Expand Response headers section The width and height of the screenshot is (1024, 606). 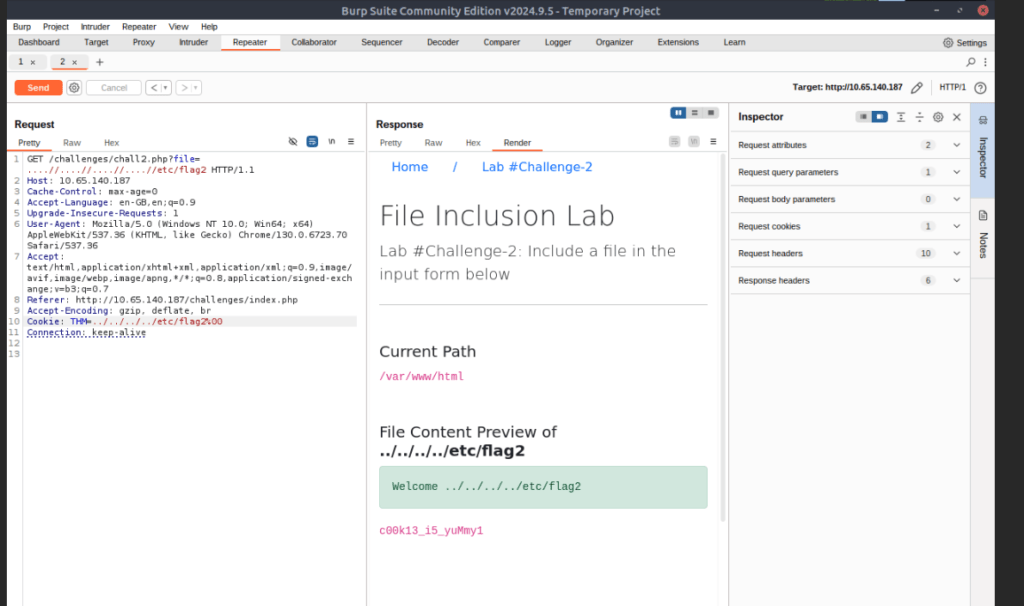849,280
